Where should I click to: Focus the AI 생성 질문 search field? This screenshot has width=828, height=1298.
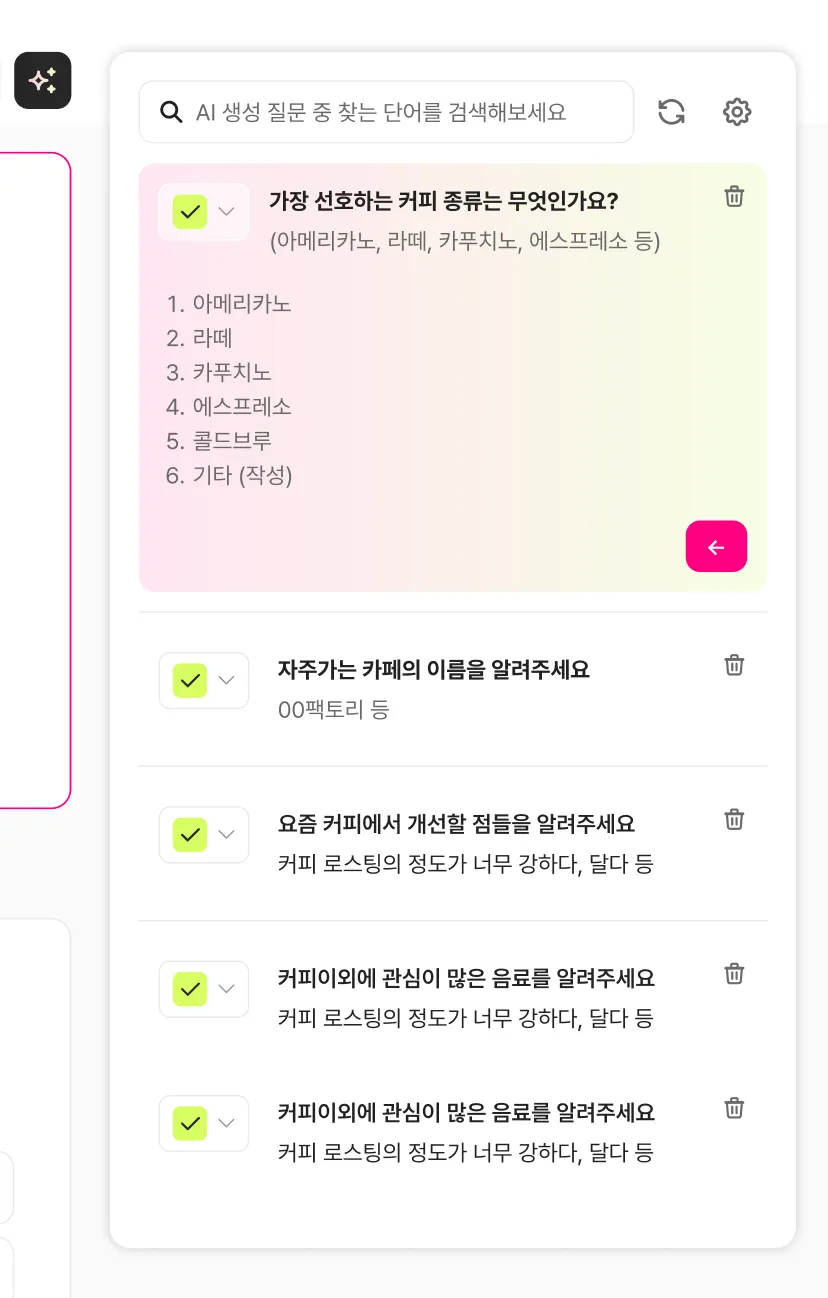386,112
